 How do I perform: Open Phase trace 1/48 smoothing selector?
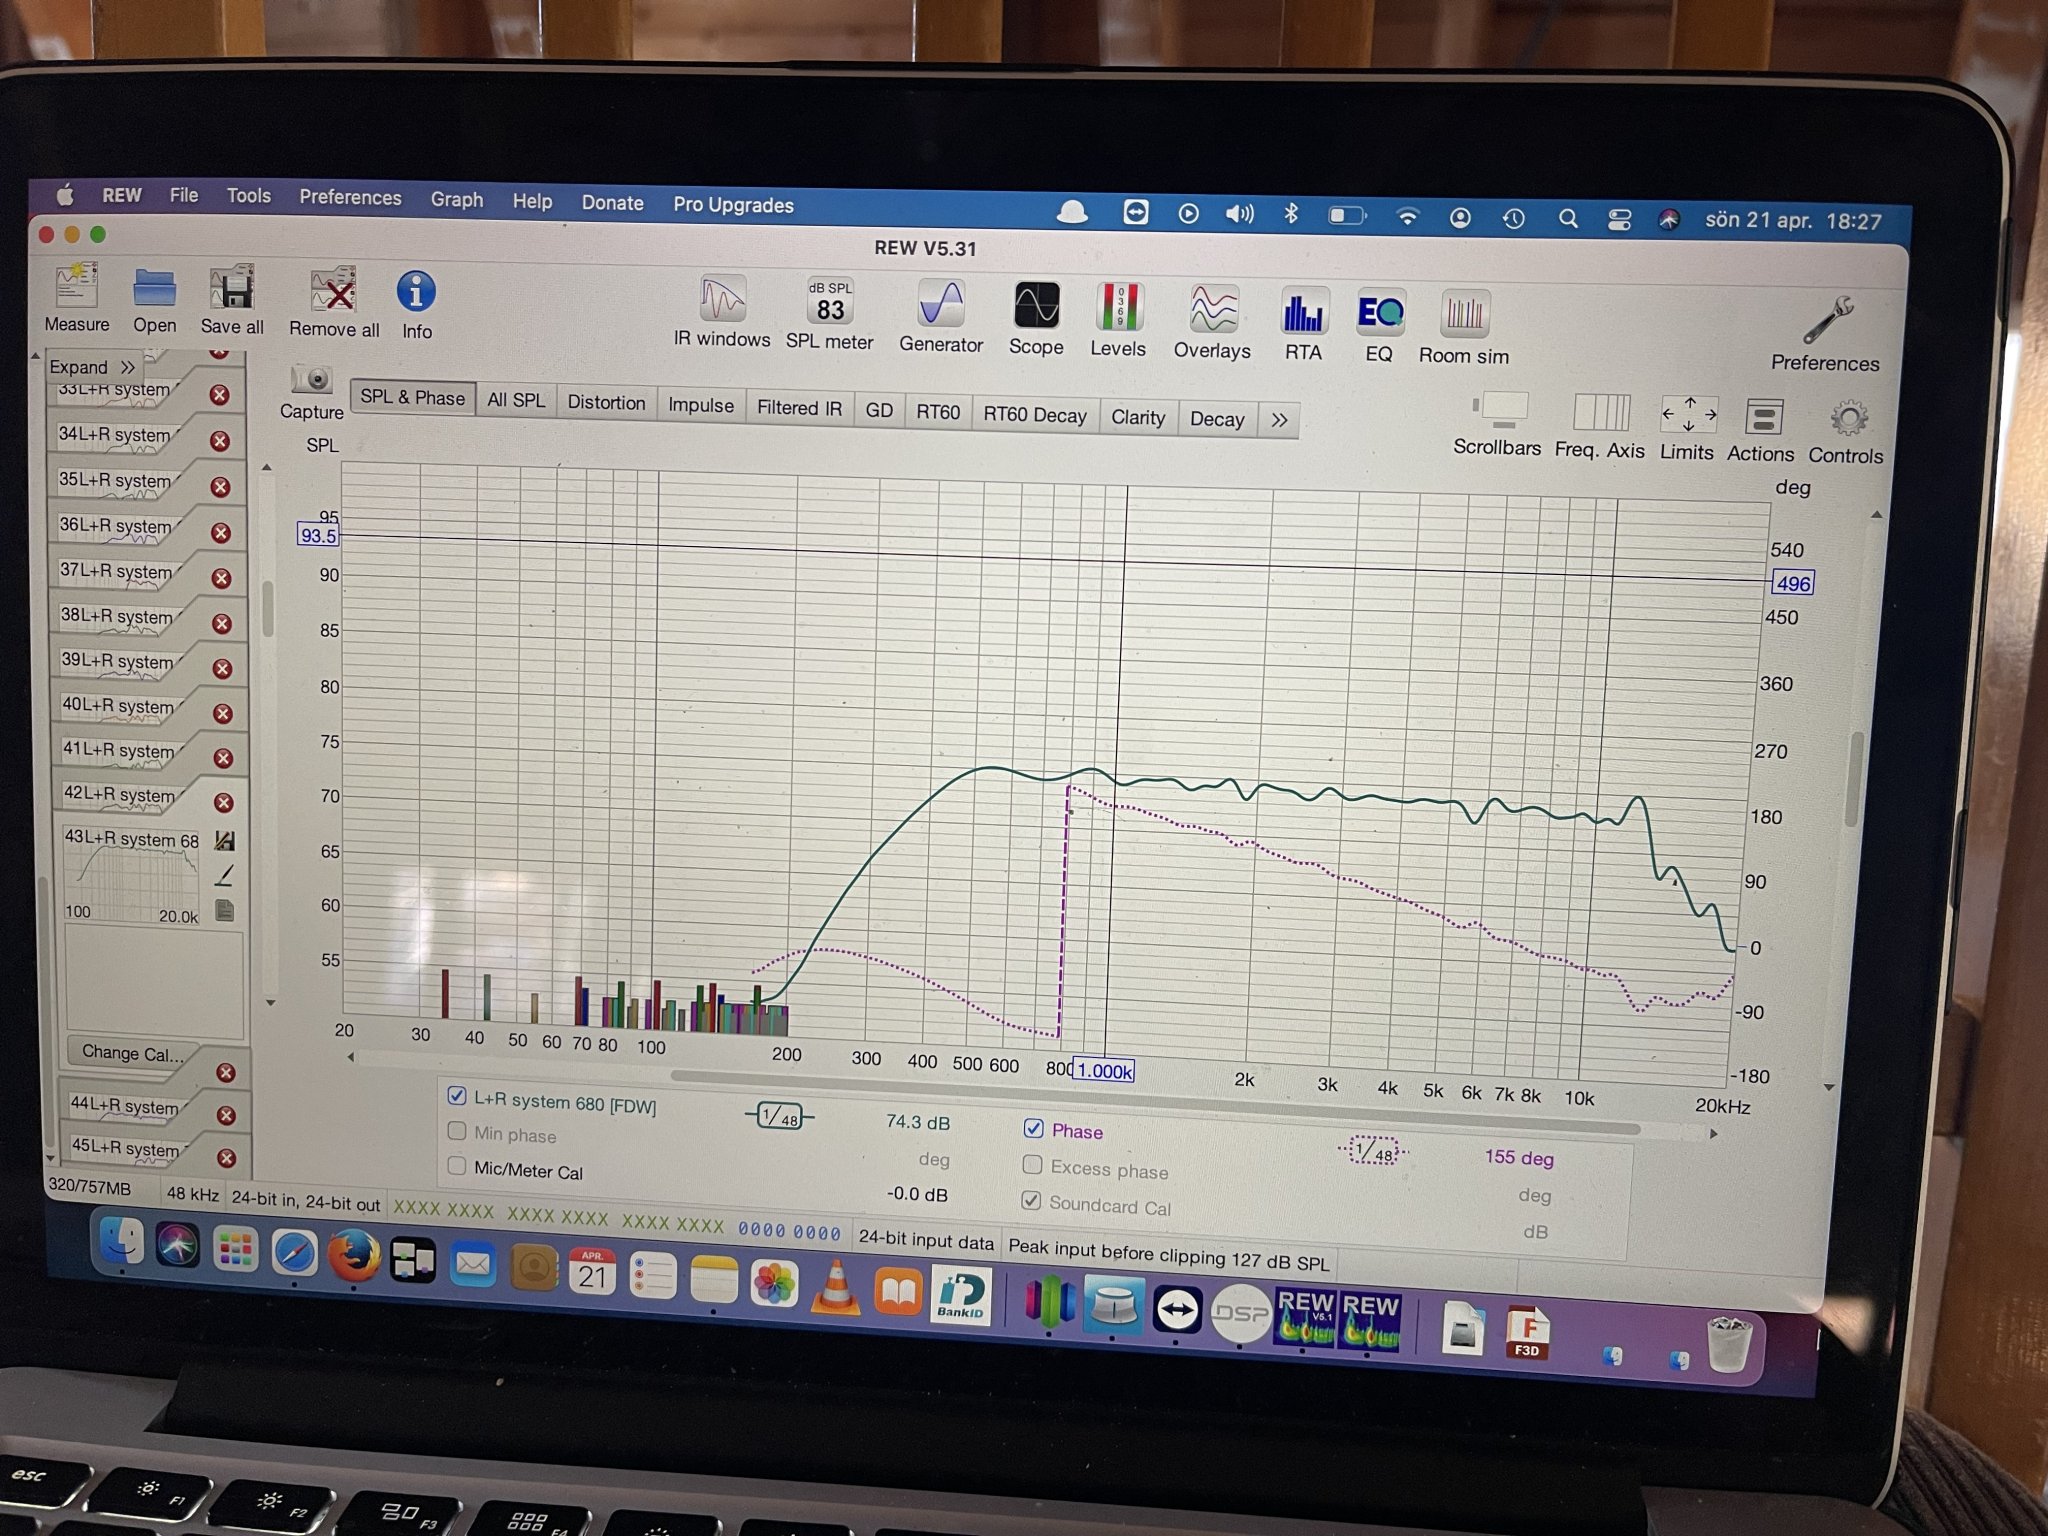pos(1373,1151)
